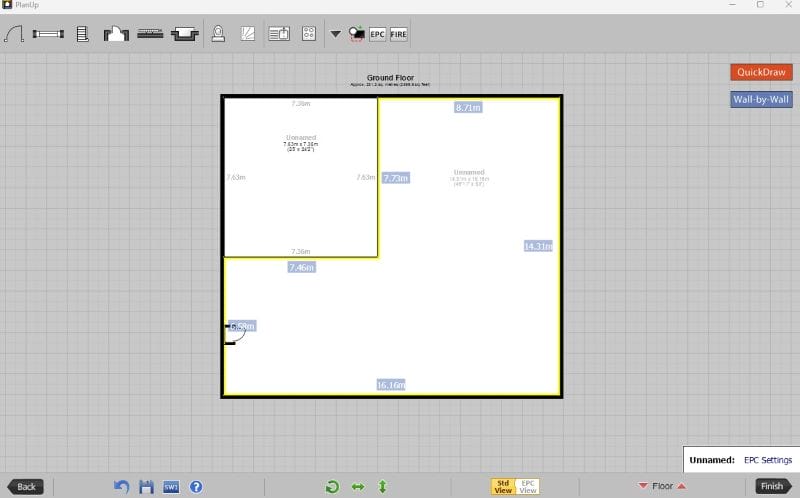
Task: Click the shapes/colour fill tool icon
Action: click(357, 34)
